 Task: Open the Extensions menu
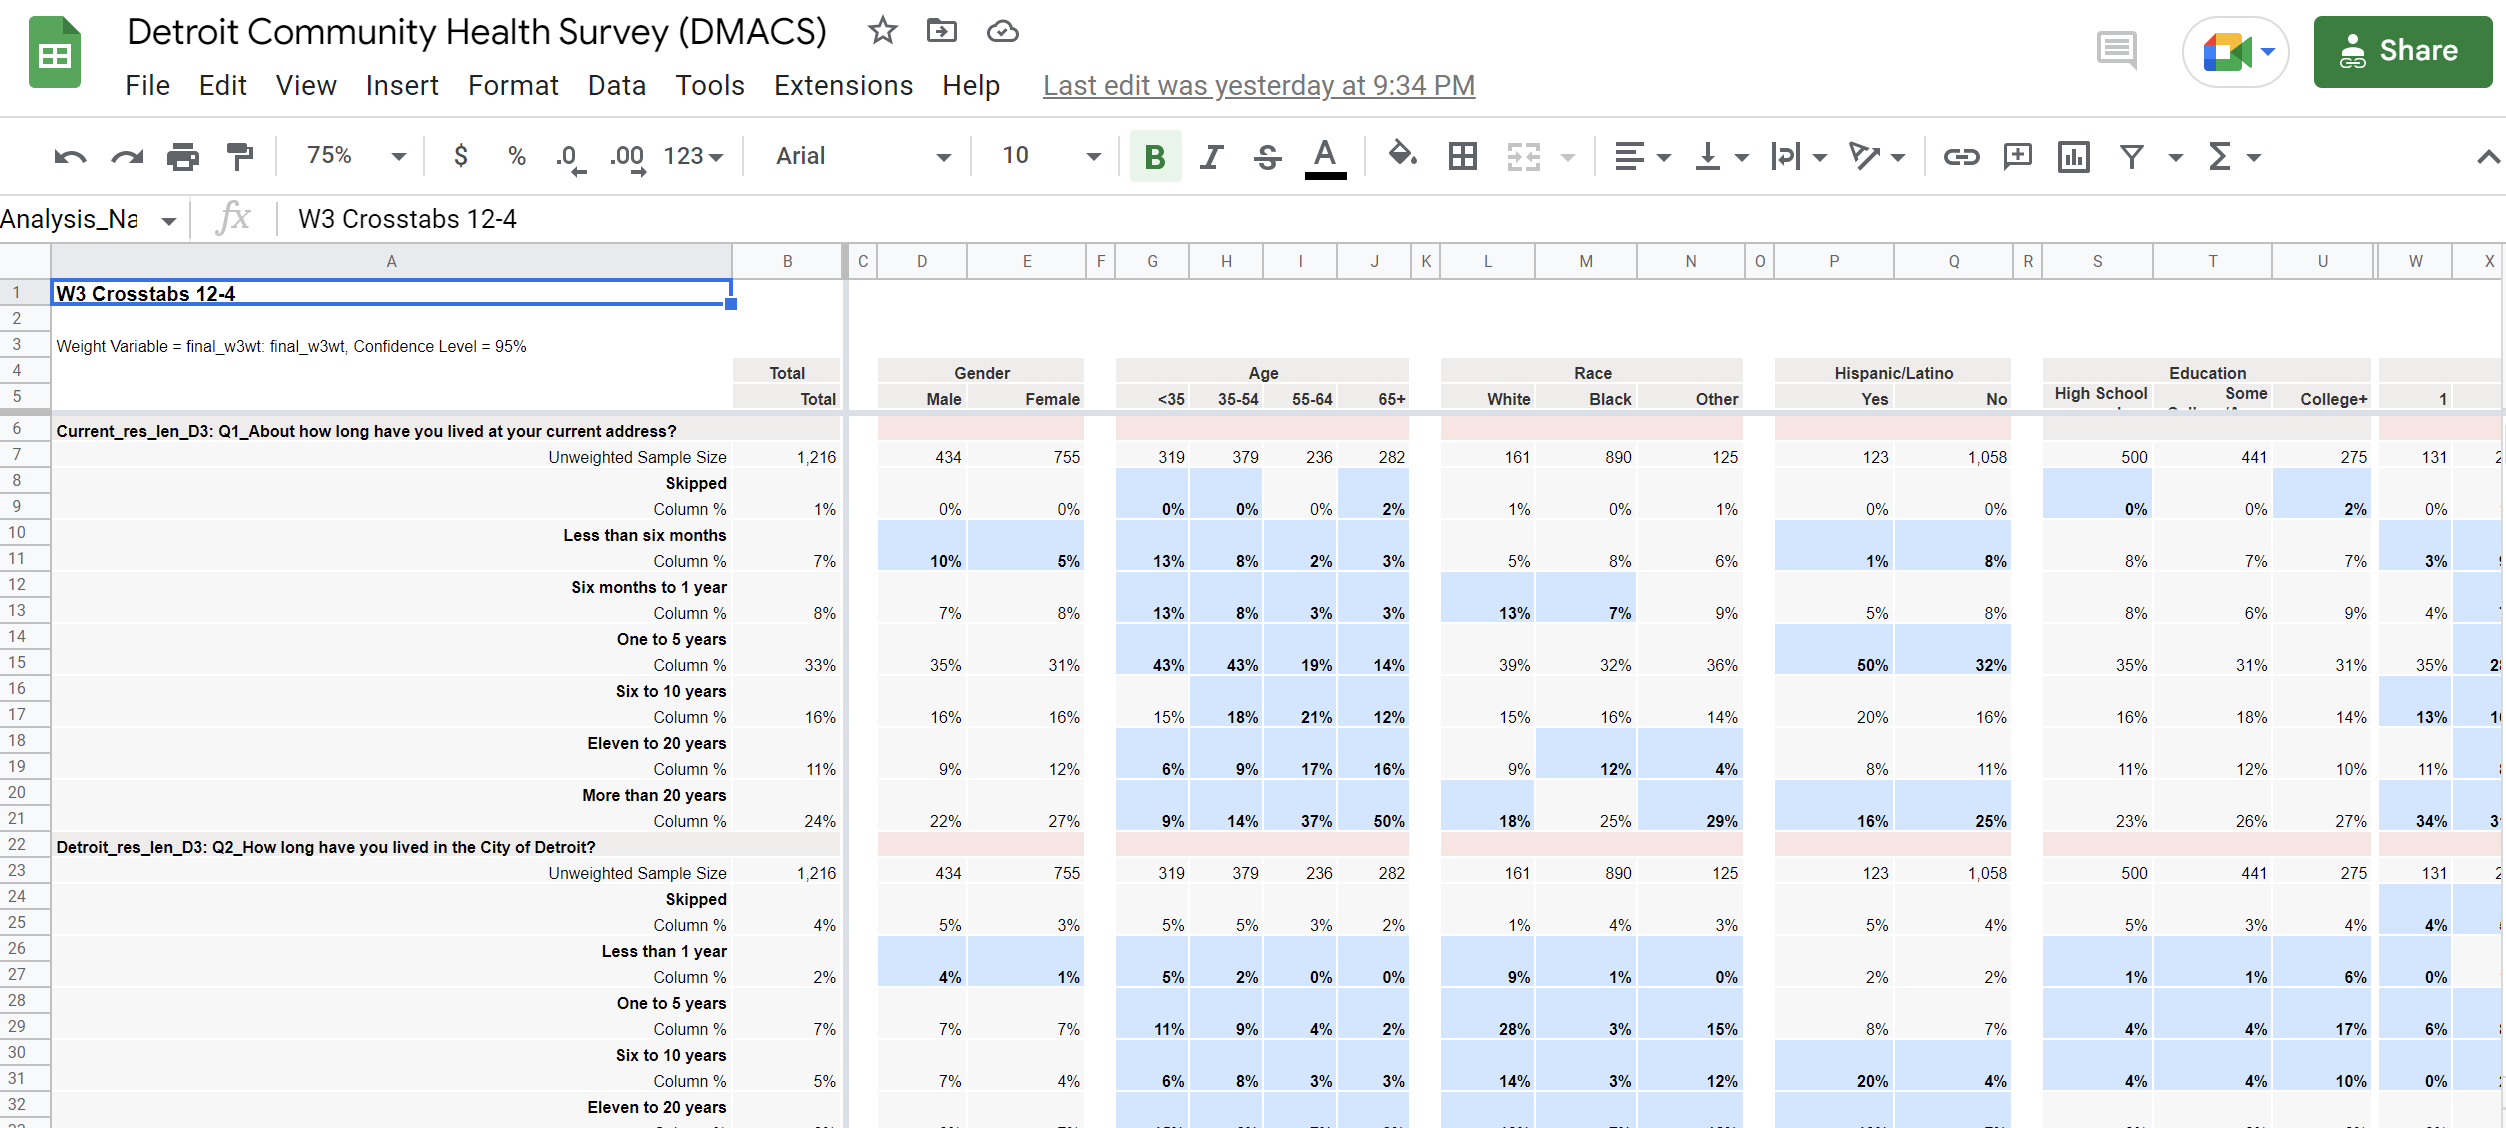pyautogui.click(x=843, y=86)
